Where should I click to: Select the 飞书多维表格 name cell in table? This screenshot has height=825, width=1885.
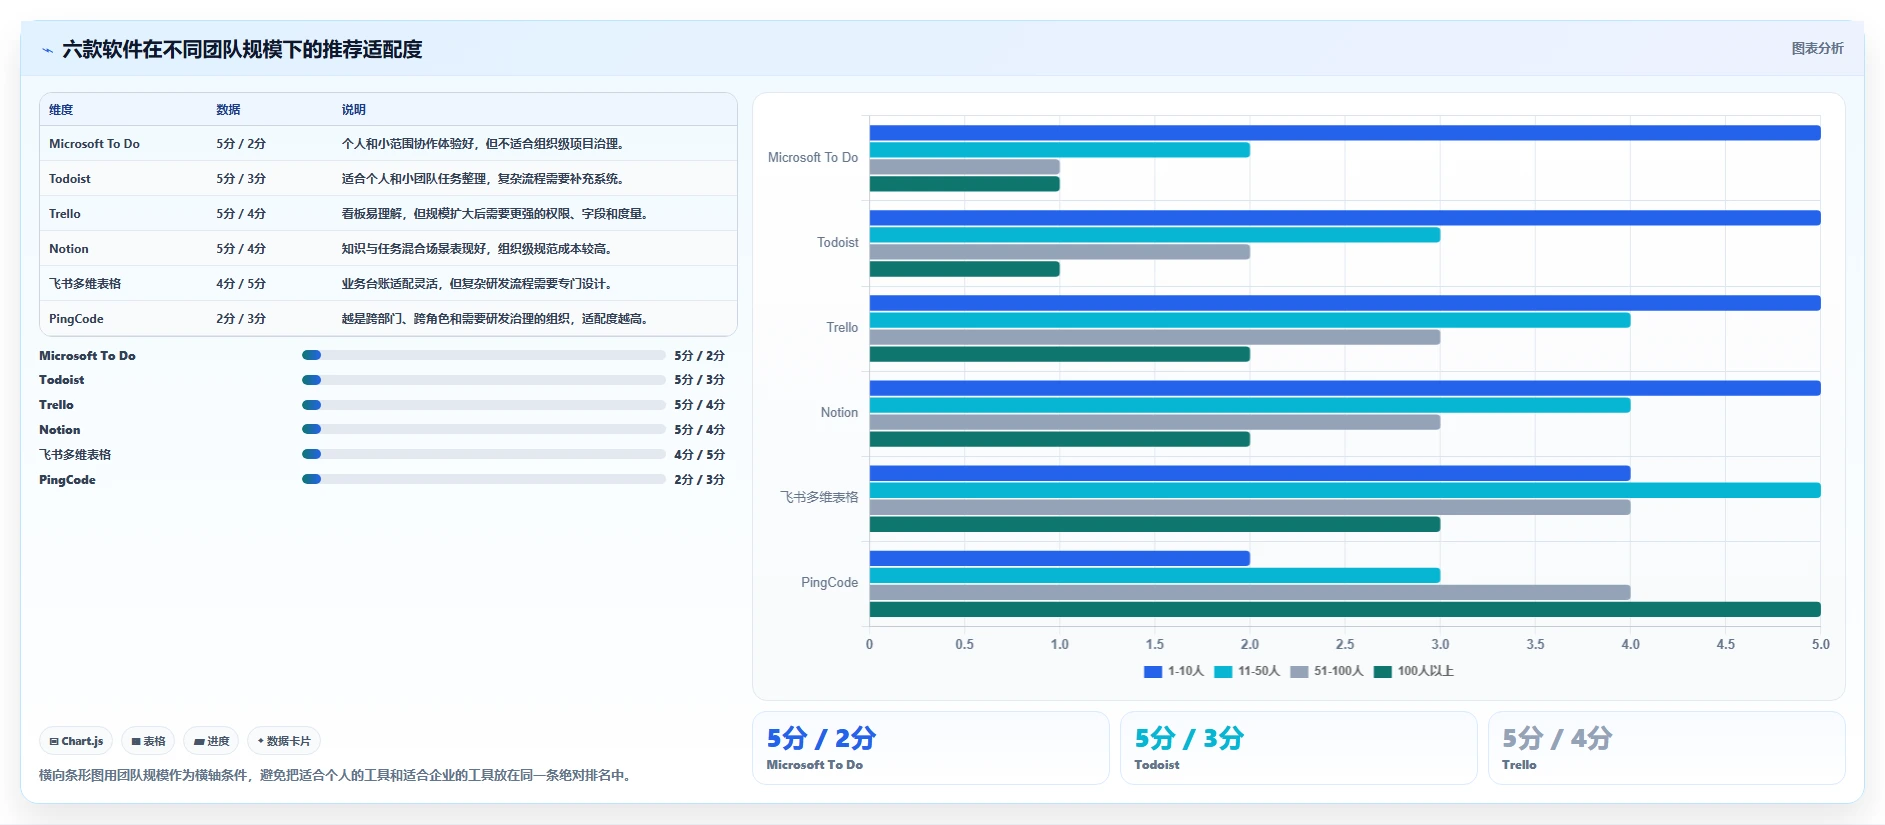(x=85, y=284)
